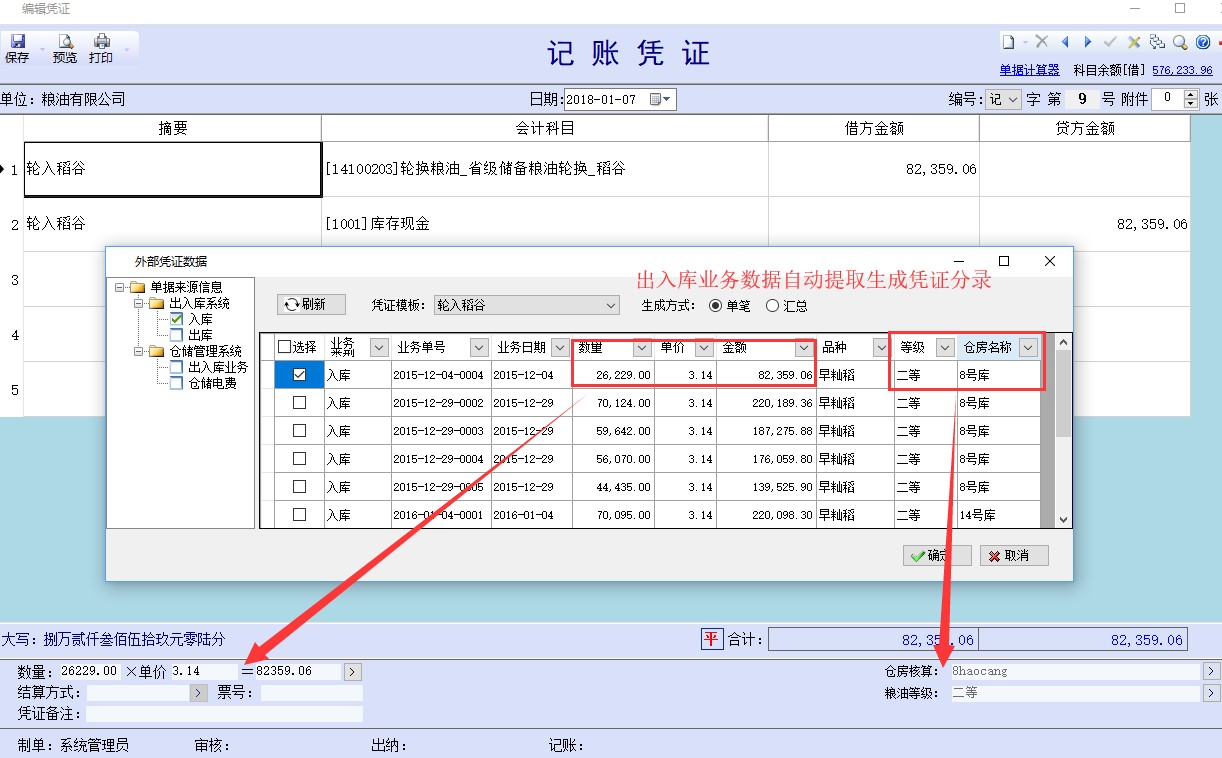Viewport: 1222px width, 758px height.
Task: Open the blue Help question-mark icon
Action: [1203, 42]
